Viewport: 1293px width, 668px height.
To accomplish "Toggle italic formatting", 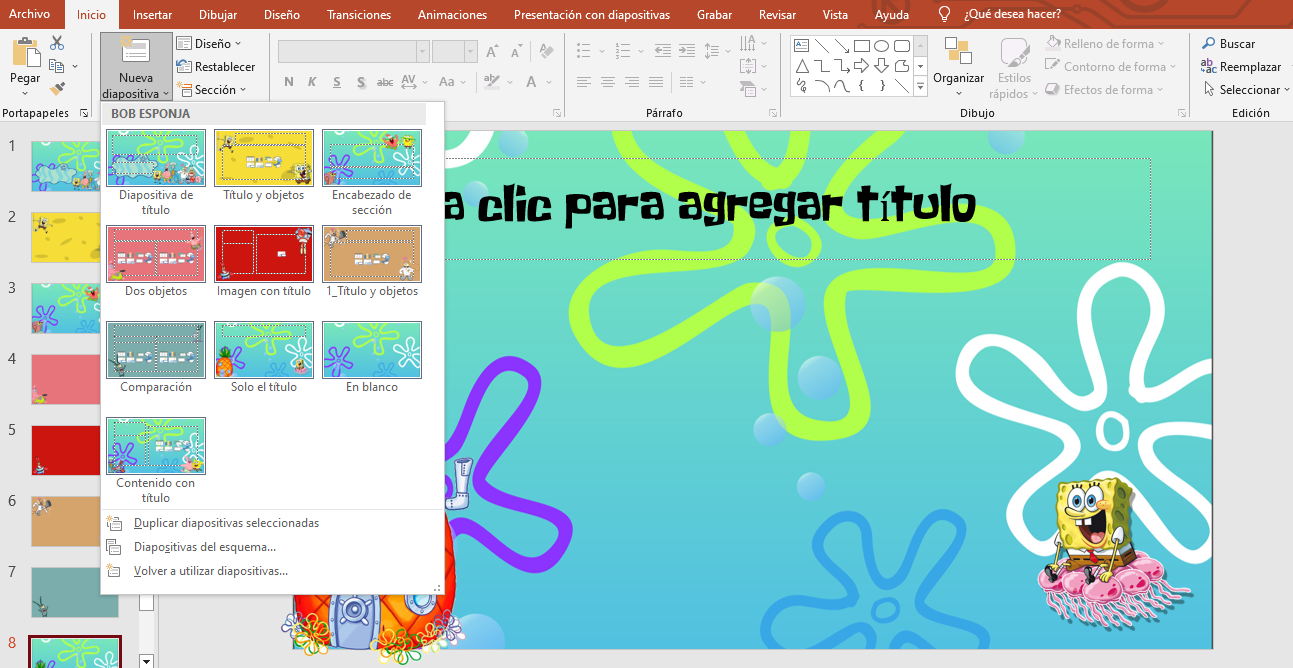I will 312,82.
